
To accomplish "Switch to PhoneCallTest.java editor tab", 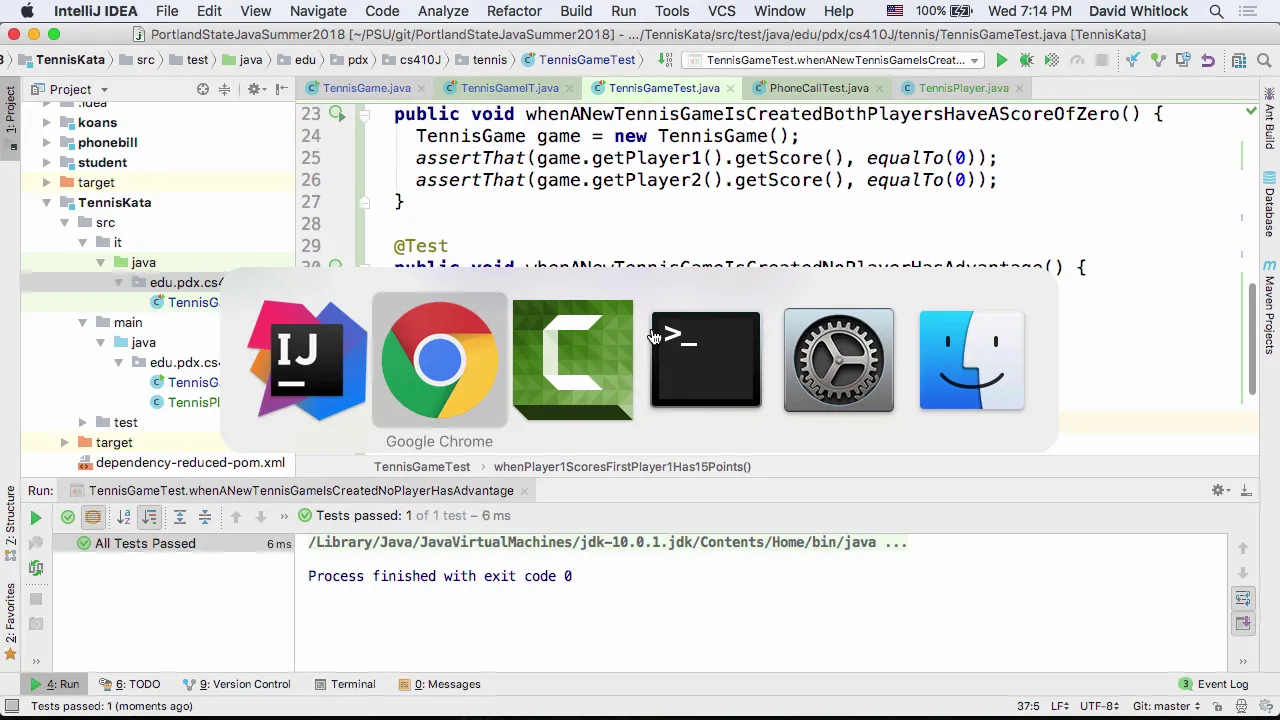I will point(818,88).
